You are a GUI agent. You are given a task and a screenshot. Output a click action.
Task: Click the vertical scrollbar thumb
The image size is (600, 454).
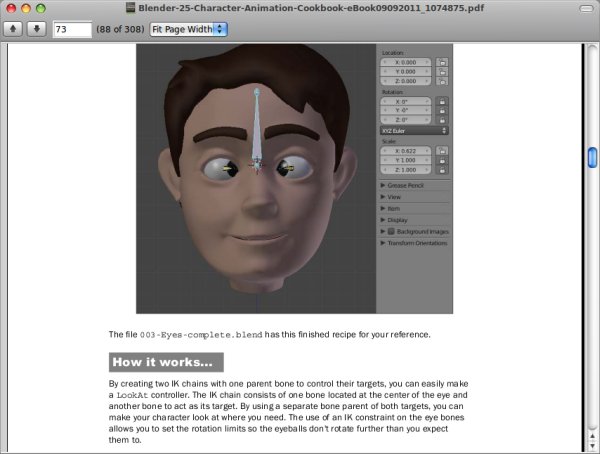[592, 157]
